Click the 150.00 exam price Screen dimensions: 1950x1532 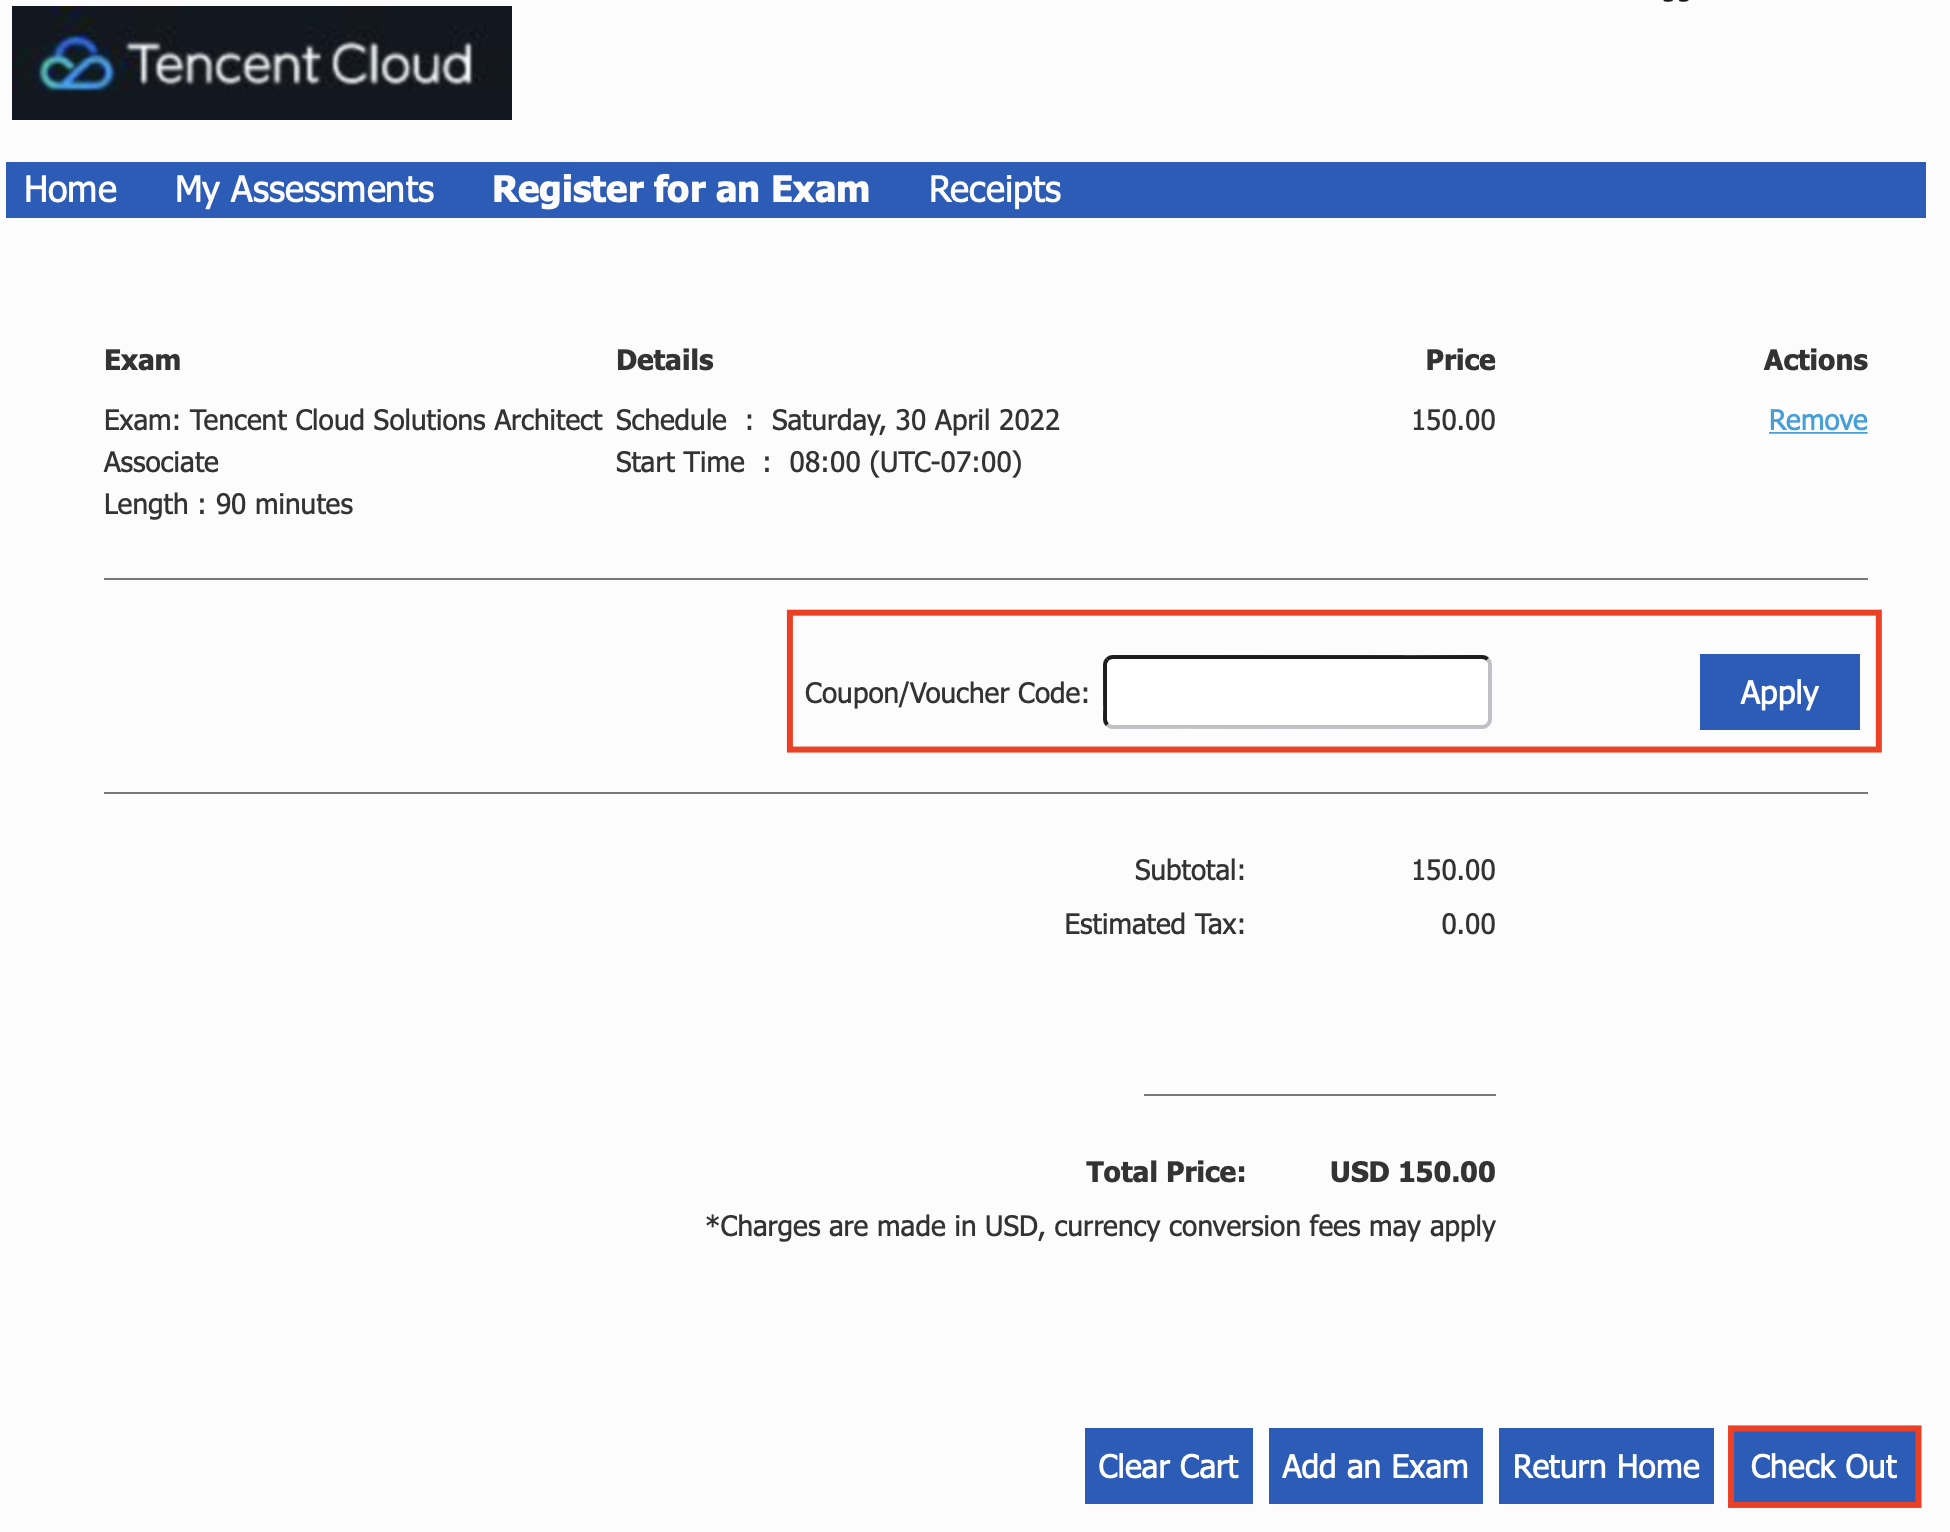[1452, 420]
